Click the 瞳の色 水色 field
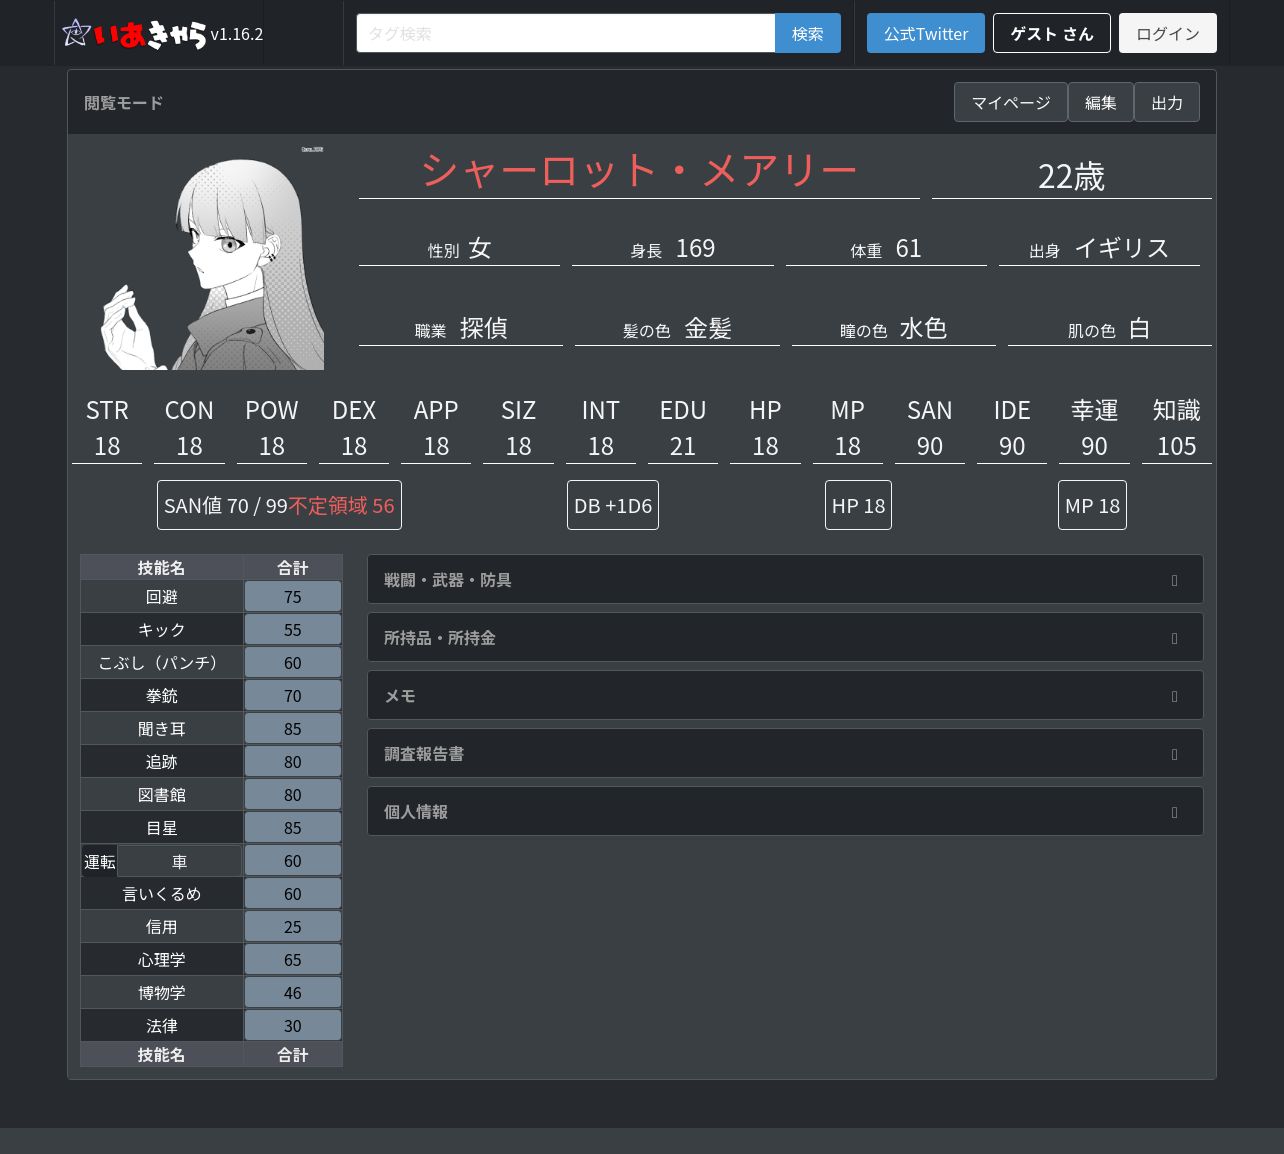1284x1154 pixels. coord(894,328)
